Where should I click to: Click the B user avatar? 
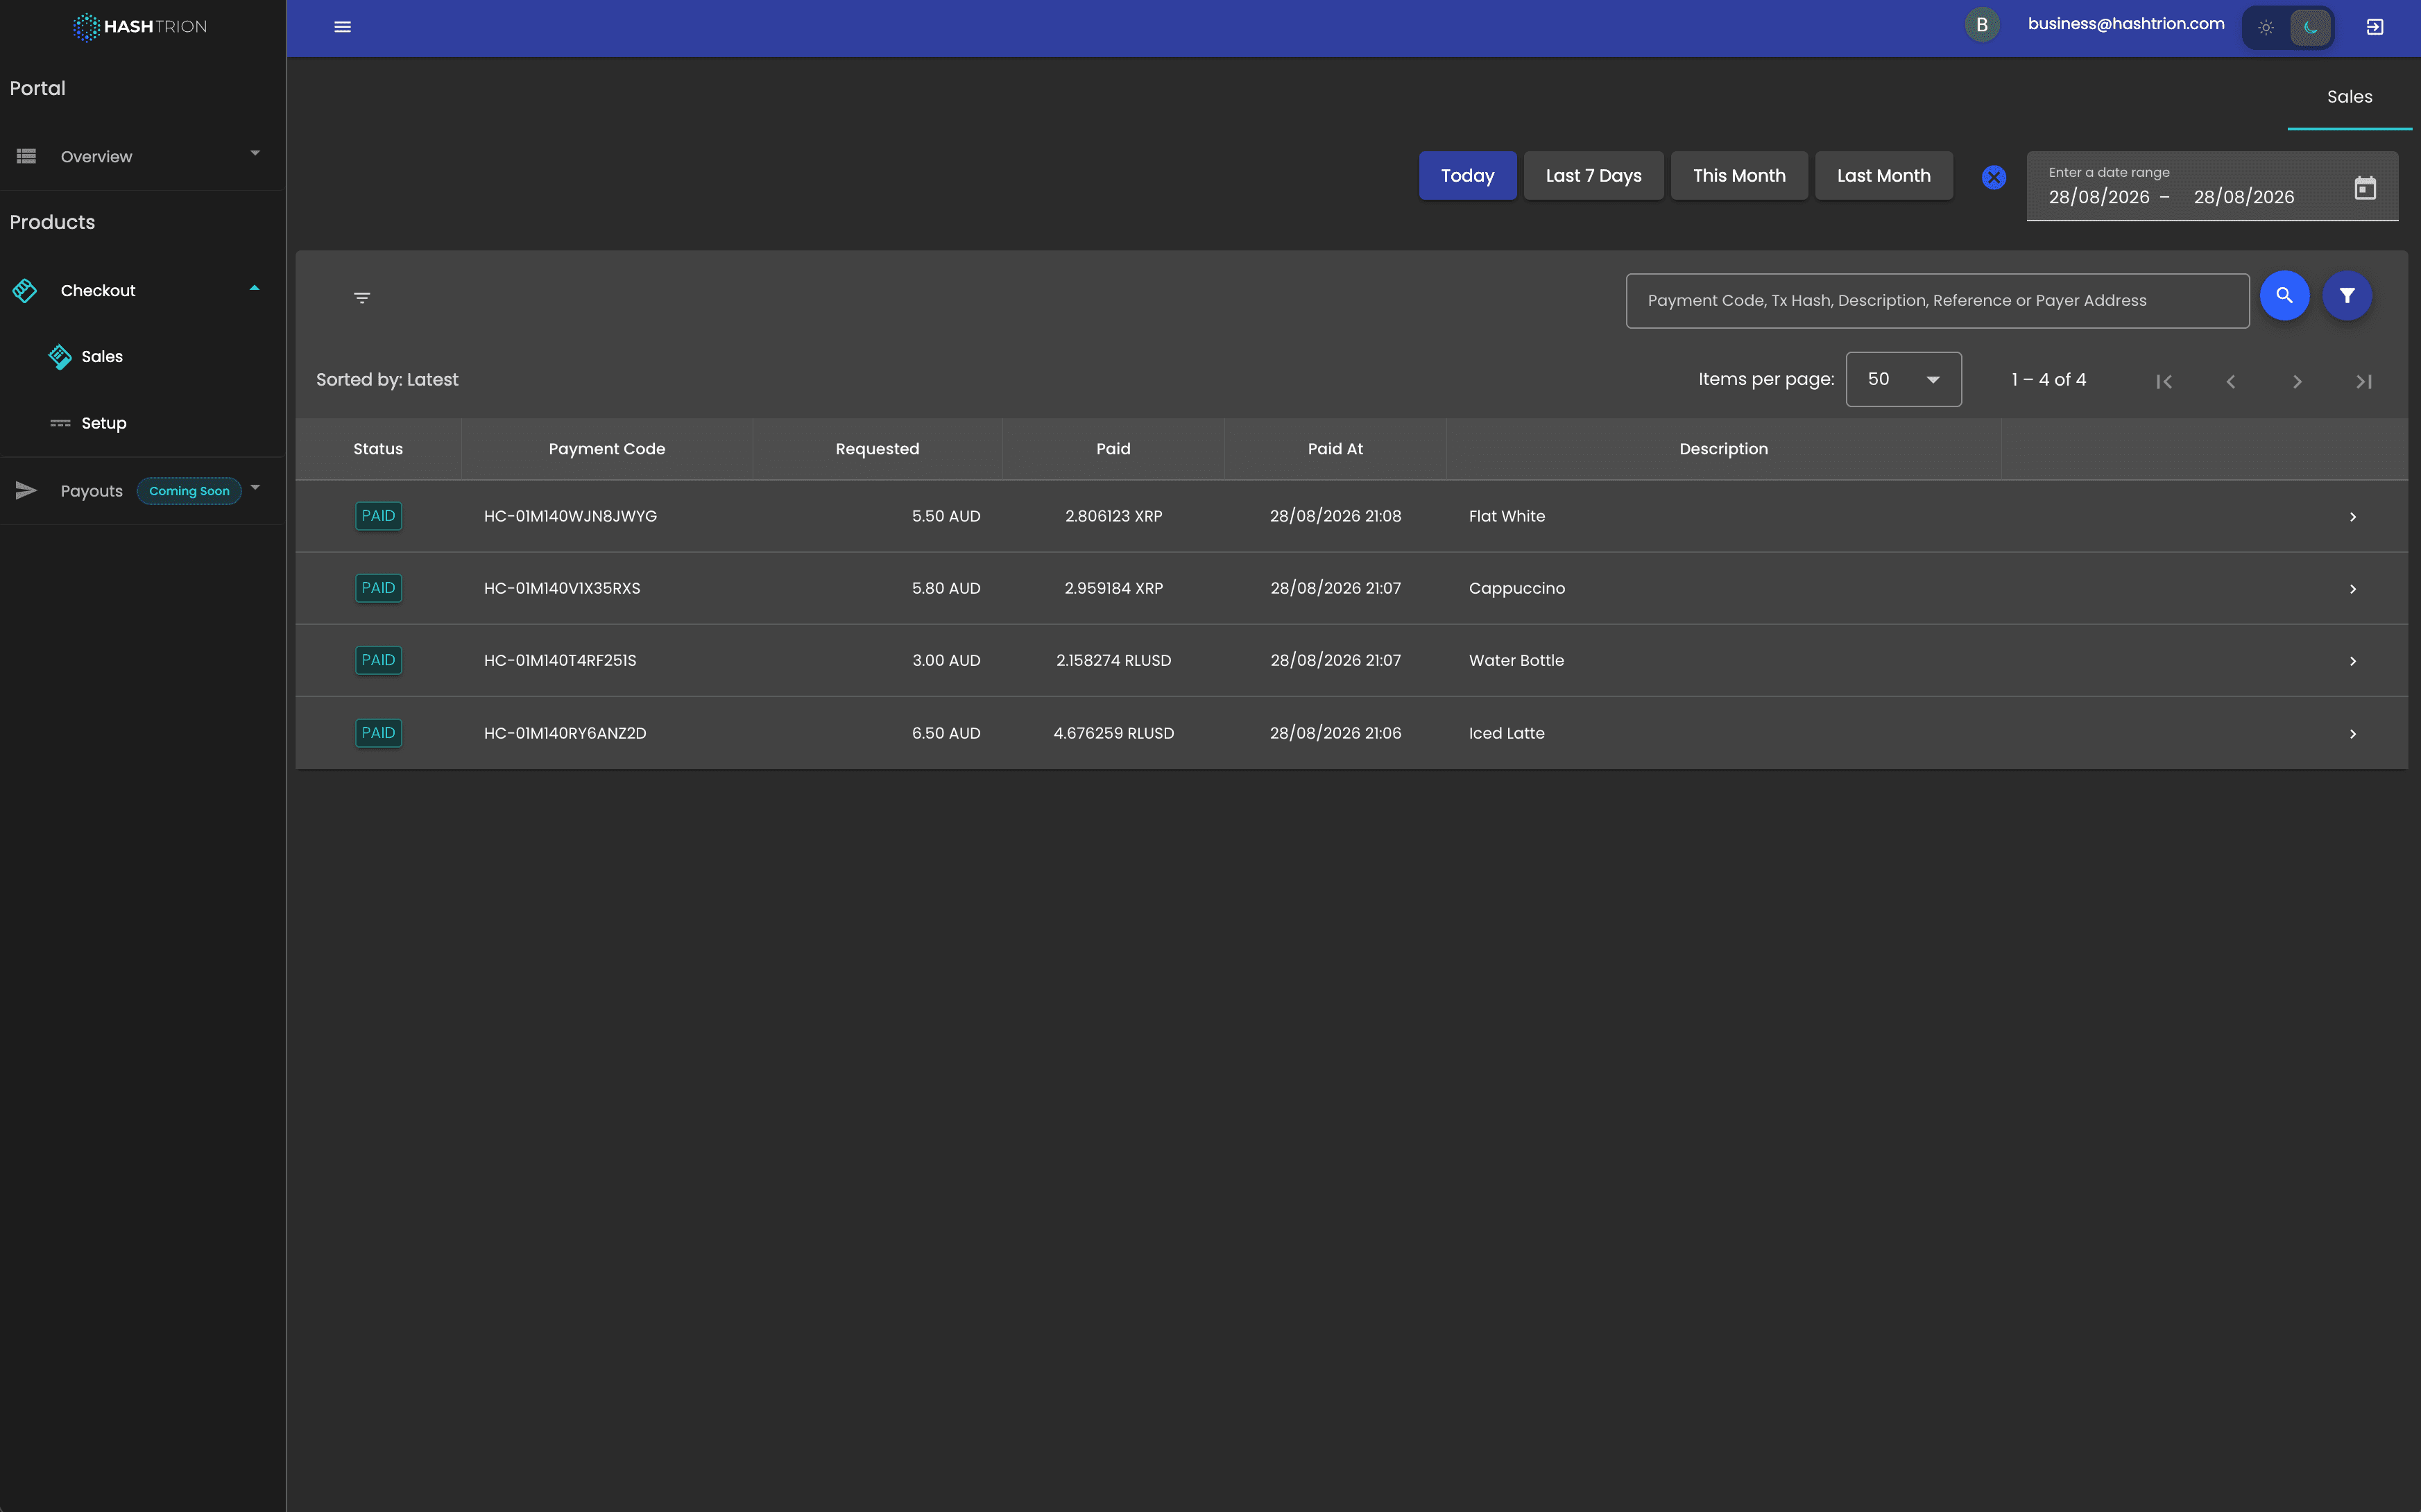coord(1981,25)
